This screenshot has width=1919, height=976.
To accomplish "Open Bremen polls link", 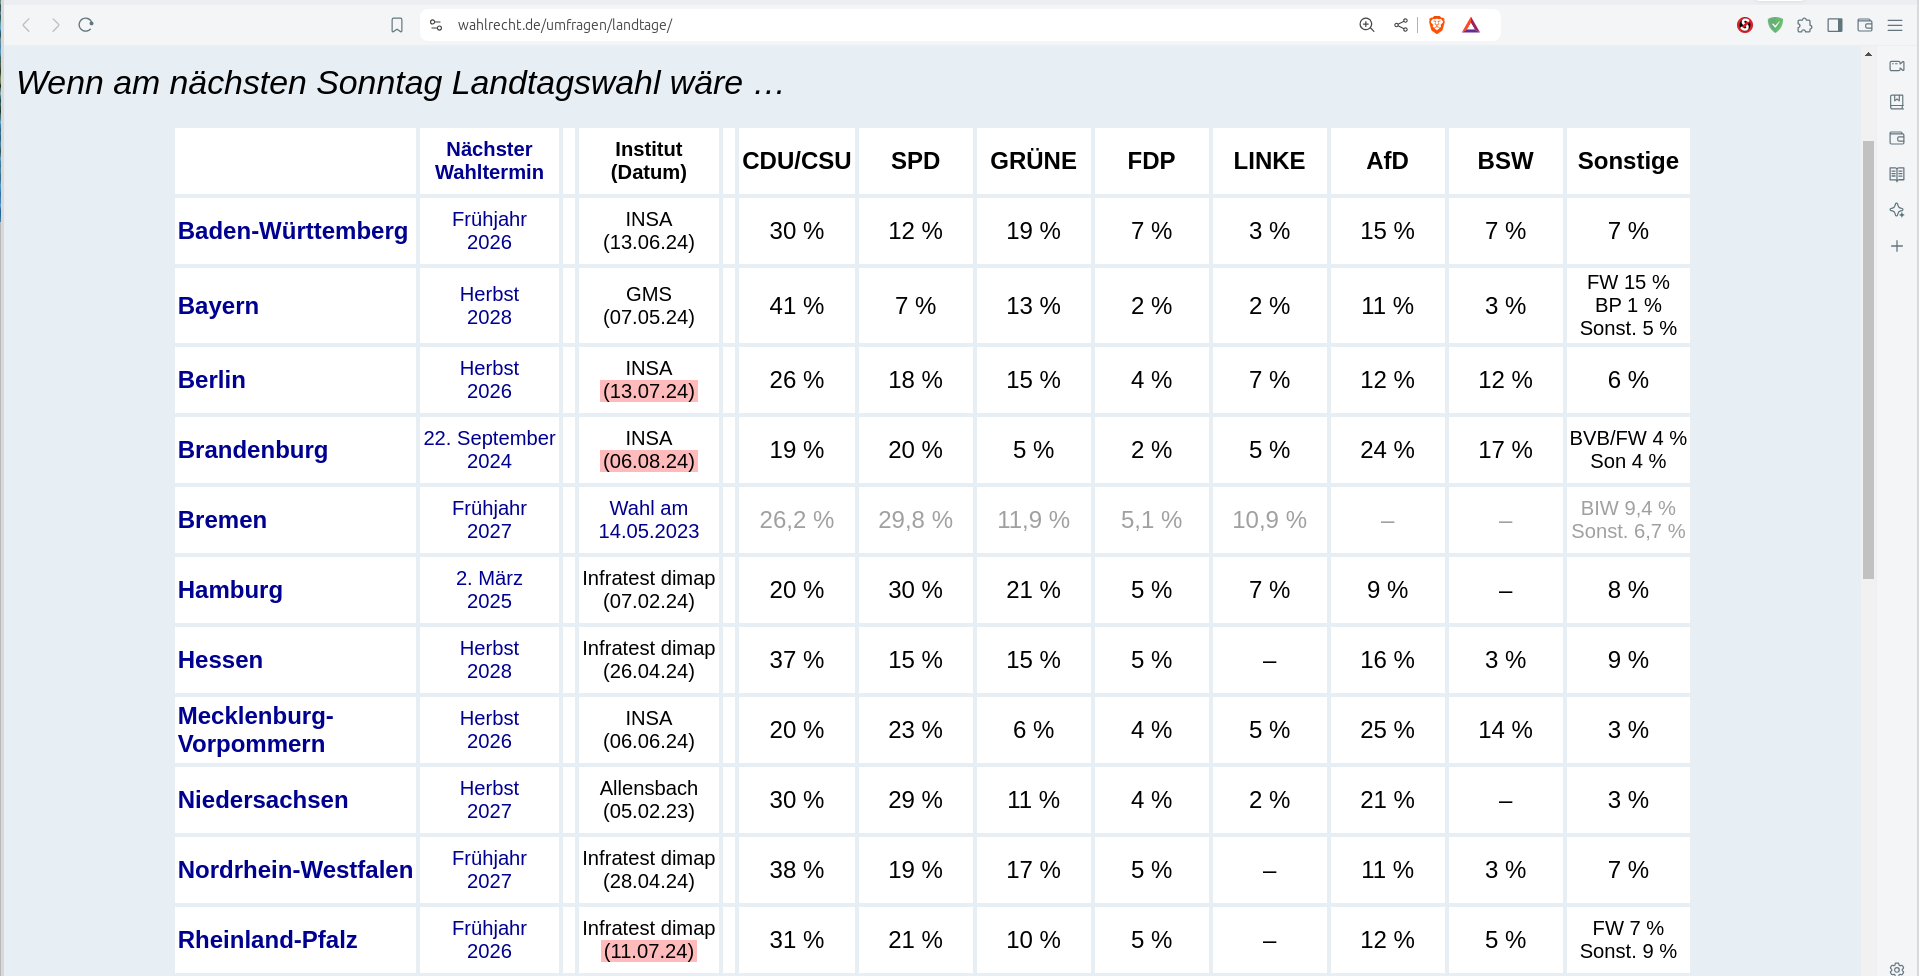I will tap(222, 520).
